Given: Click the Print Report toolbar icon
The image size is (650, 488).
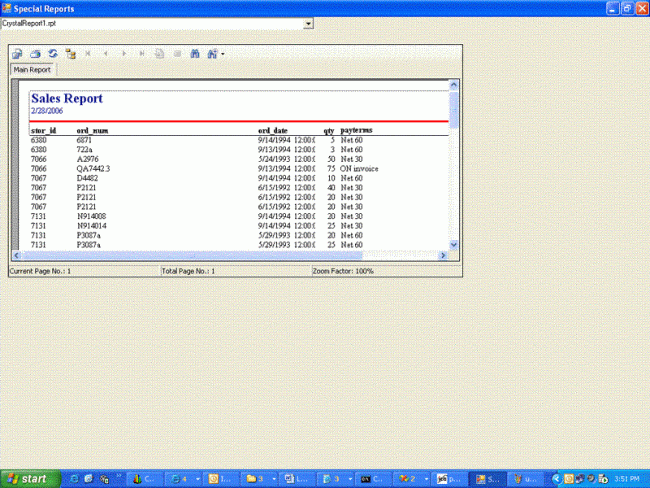Looking at the screenshot, I should pyautogui.click(x=35, y=54).
